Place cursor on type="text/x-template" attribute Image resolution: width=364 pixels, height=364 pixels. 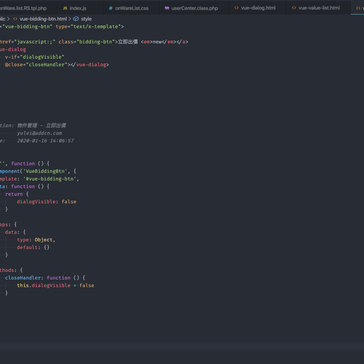[x=88, y=27]
